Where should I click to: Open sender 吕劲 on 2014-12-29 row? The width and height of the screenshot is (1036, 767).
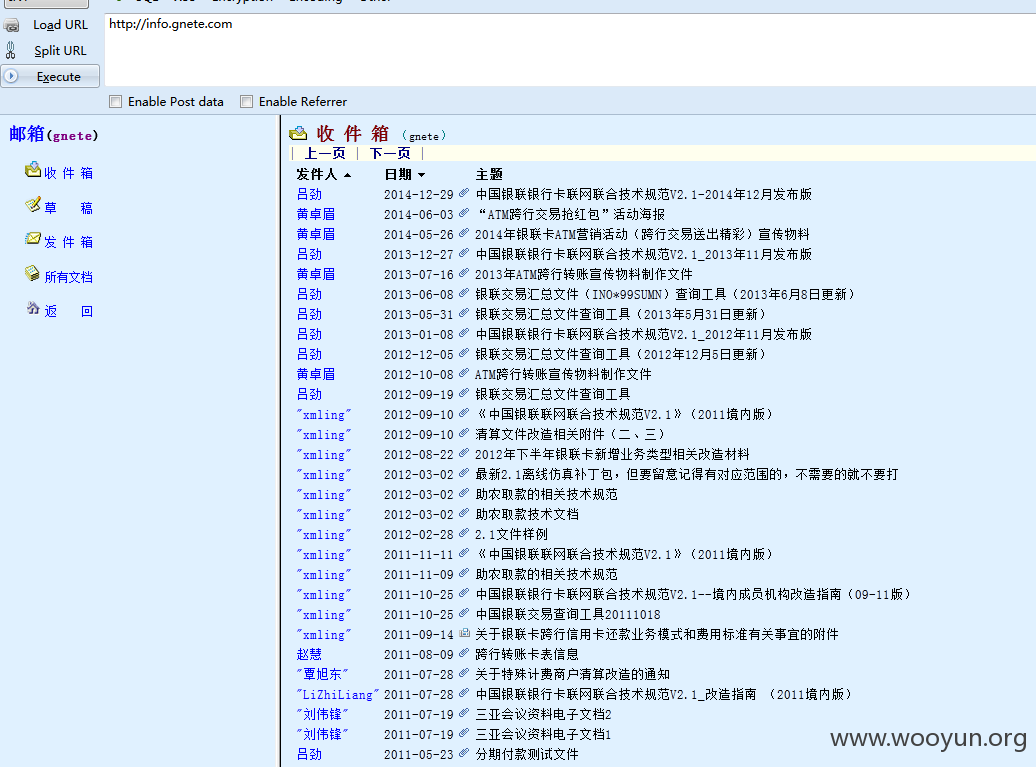(309, 194)
